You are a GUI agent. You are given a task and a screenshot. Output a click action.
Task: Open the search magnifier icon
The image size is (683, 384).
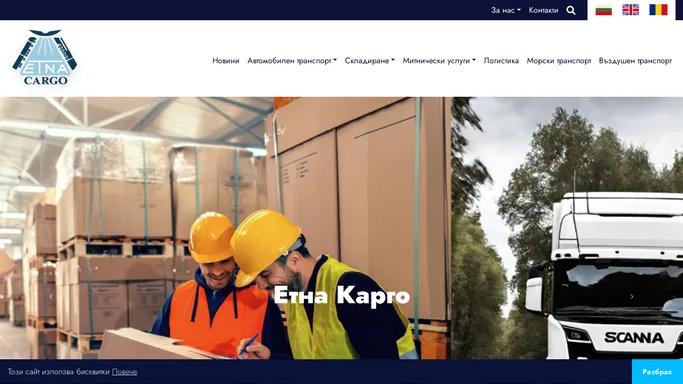pos(571,10)
